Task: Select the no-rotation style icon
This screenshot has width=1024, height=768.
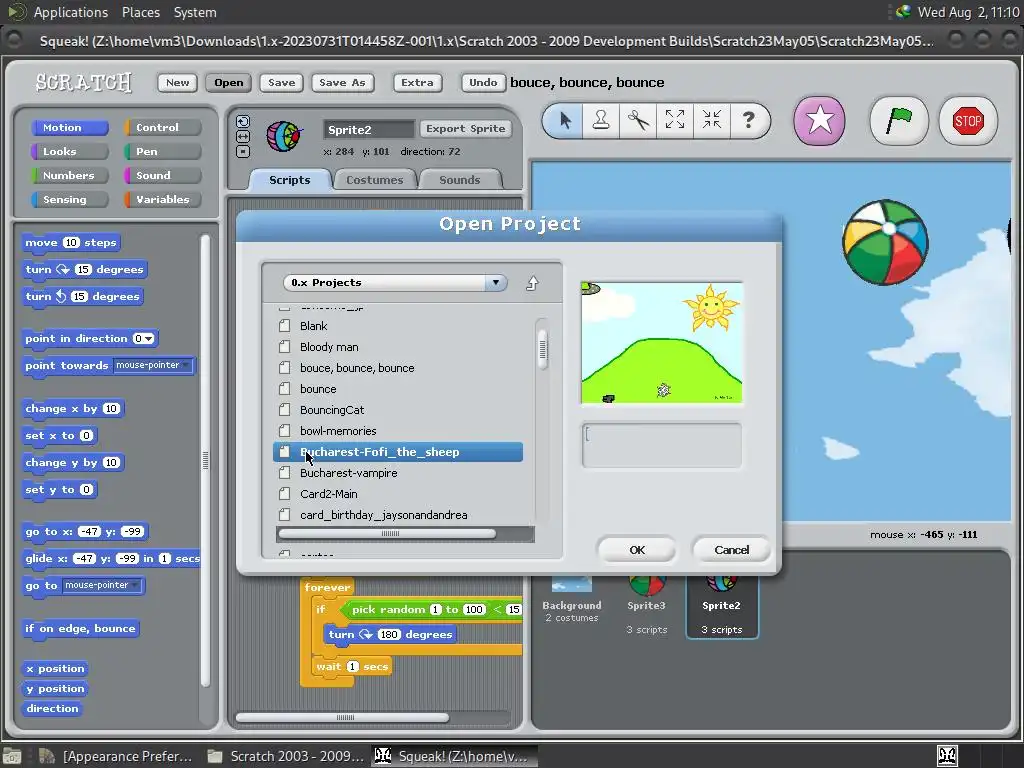Action: tap(242, 152)
